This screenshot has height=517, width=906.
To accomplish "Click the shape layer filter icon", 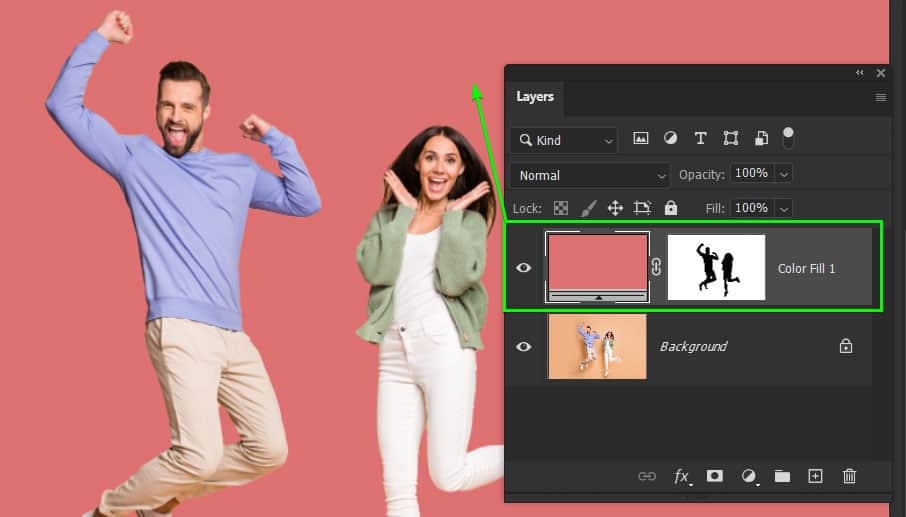I will [x=731, y=139].
